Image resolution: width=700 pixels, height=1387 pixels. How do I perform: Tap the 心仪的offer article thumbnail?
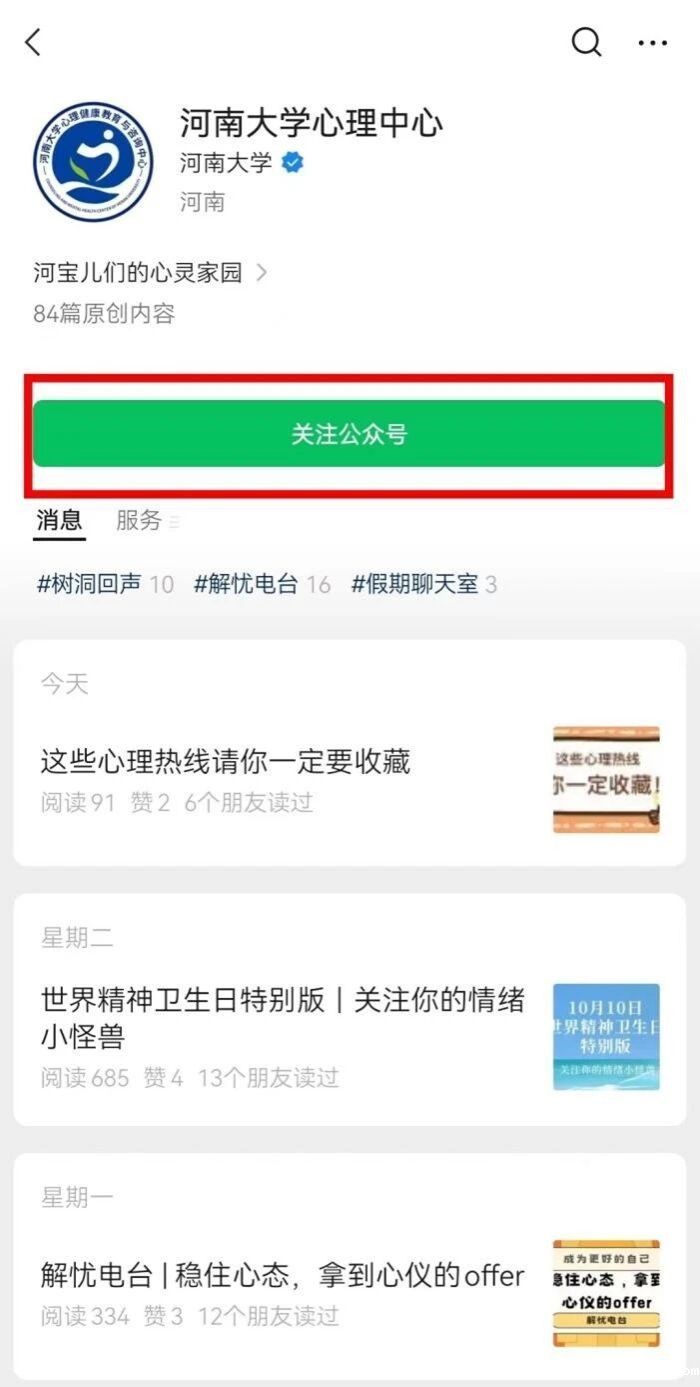tap(606, 1294)
